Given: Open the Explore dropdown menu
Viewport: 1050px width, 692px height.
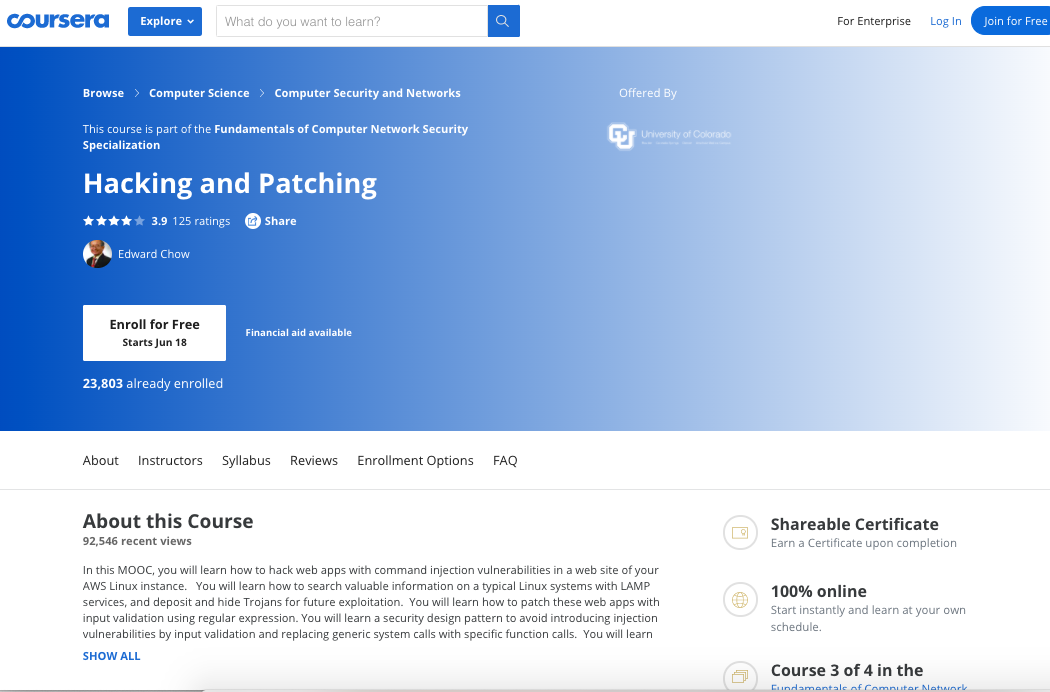Looking at the screenshot, I should tap(165, 21).
